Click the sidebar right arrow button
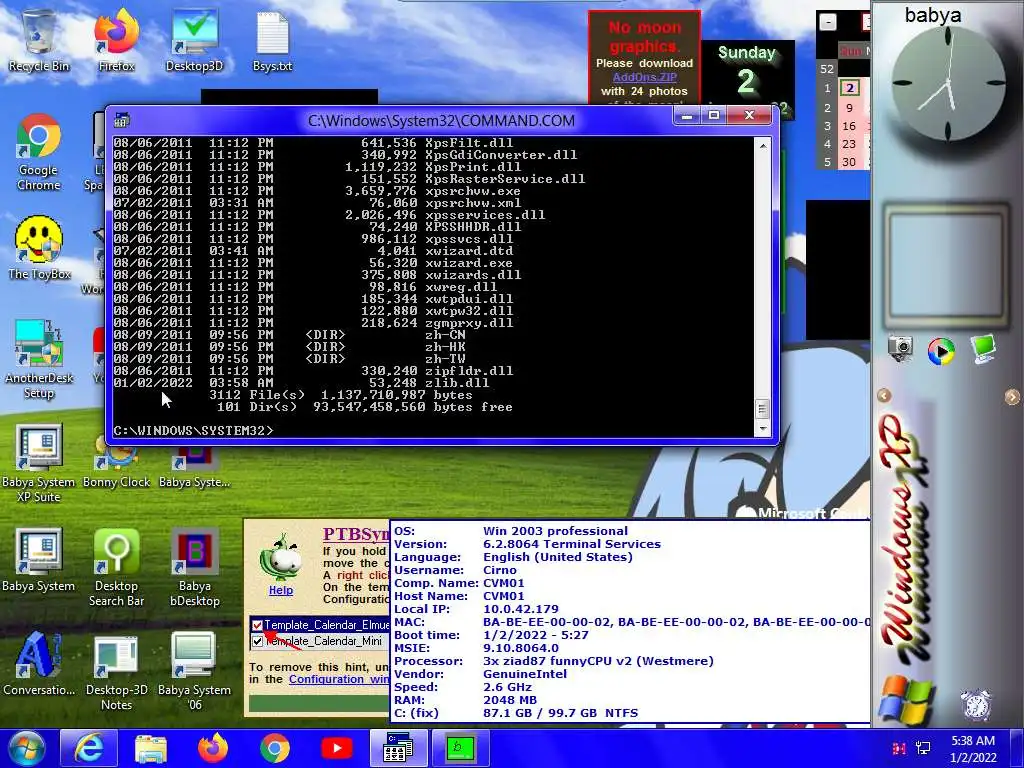The height and width of the screenshot is (768, 1024). (x=1012, y=396)
